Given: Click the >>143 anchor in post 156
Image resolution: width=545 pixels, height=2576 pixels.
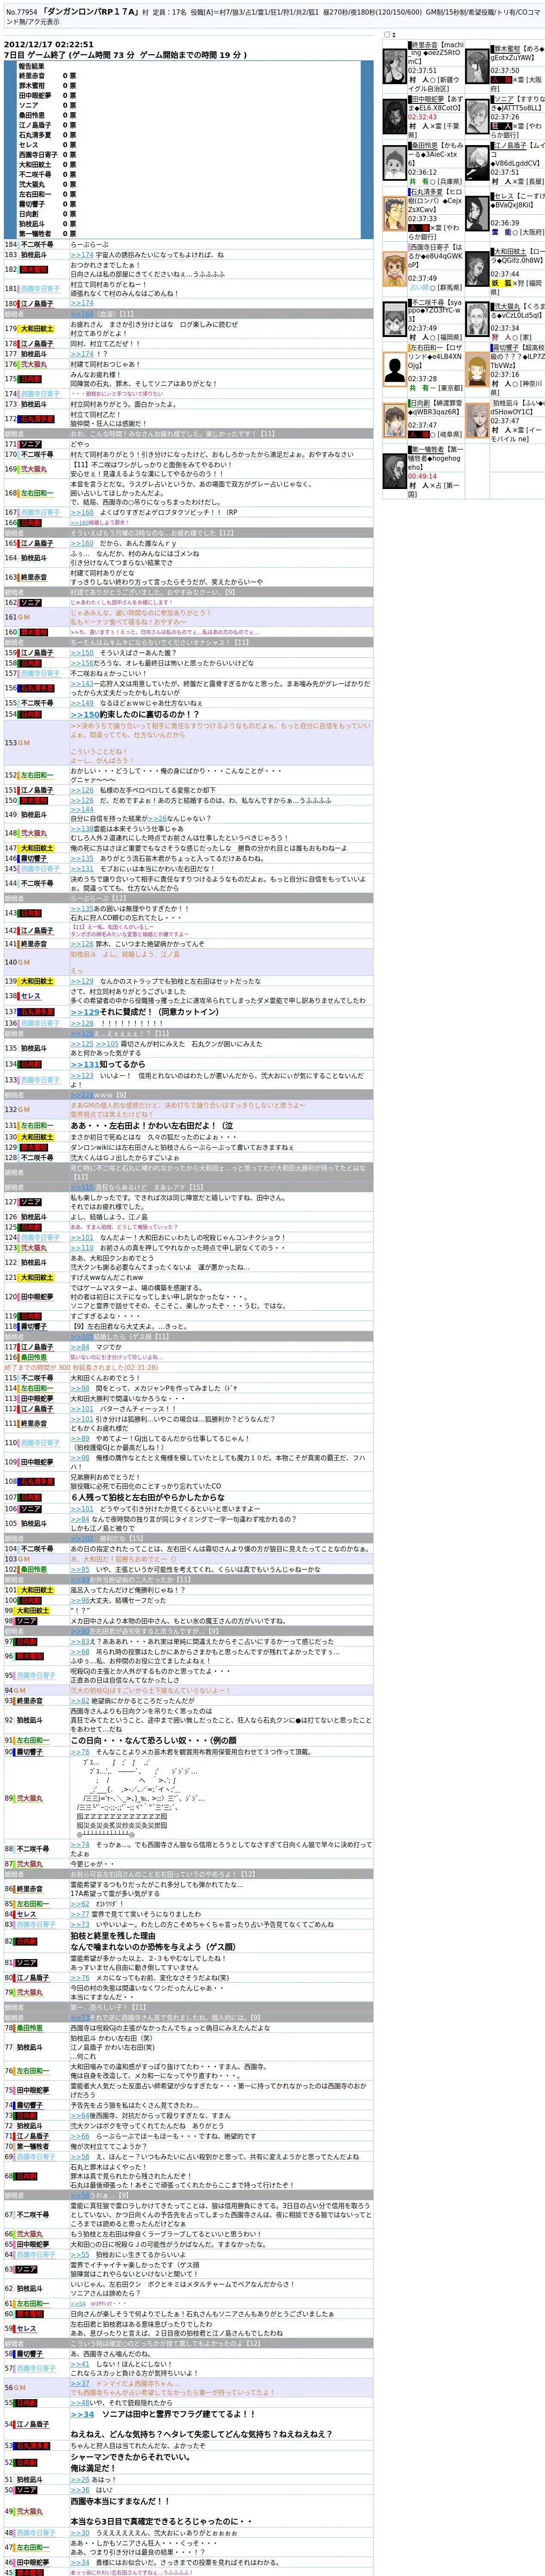Looking at the screenshot, I should tap(81, 684).
